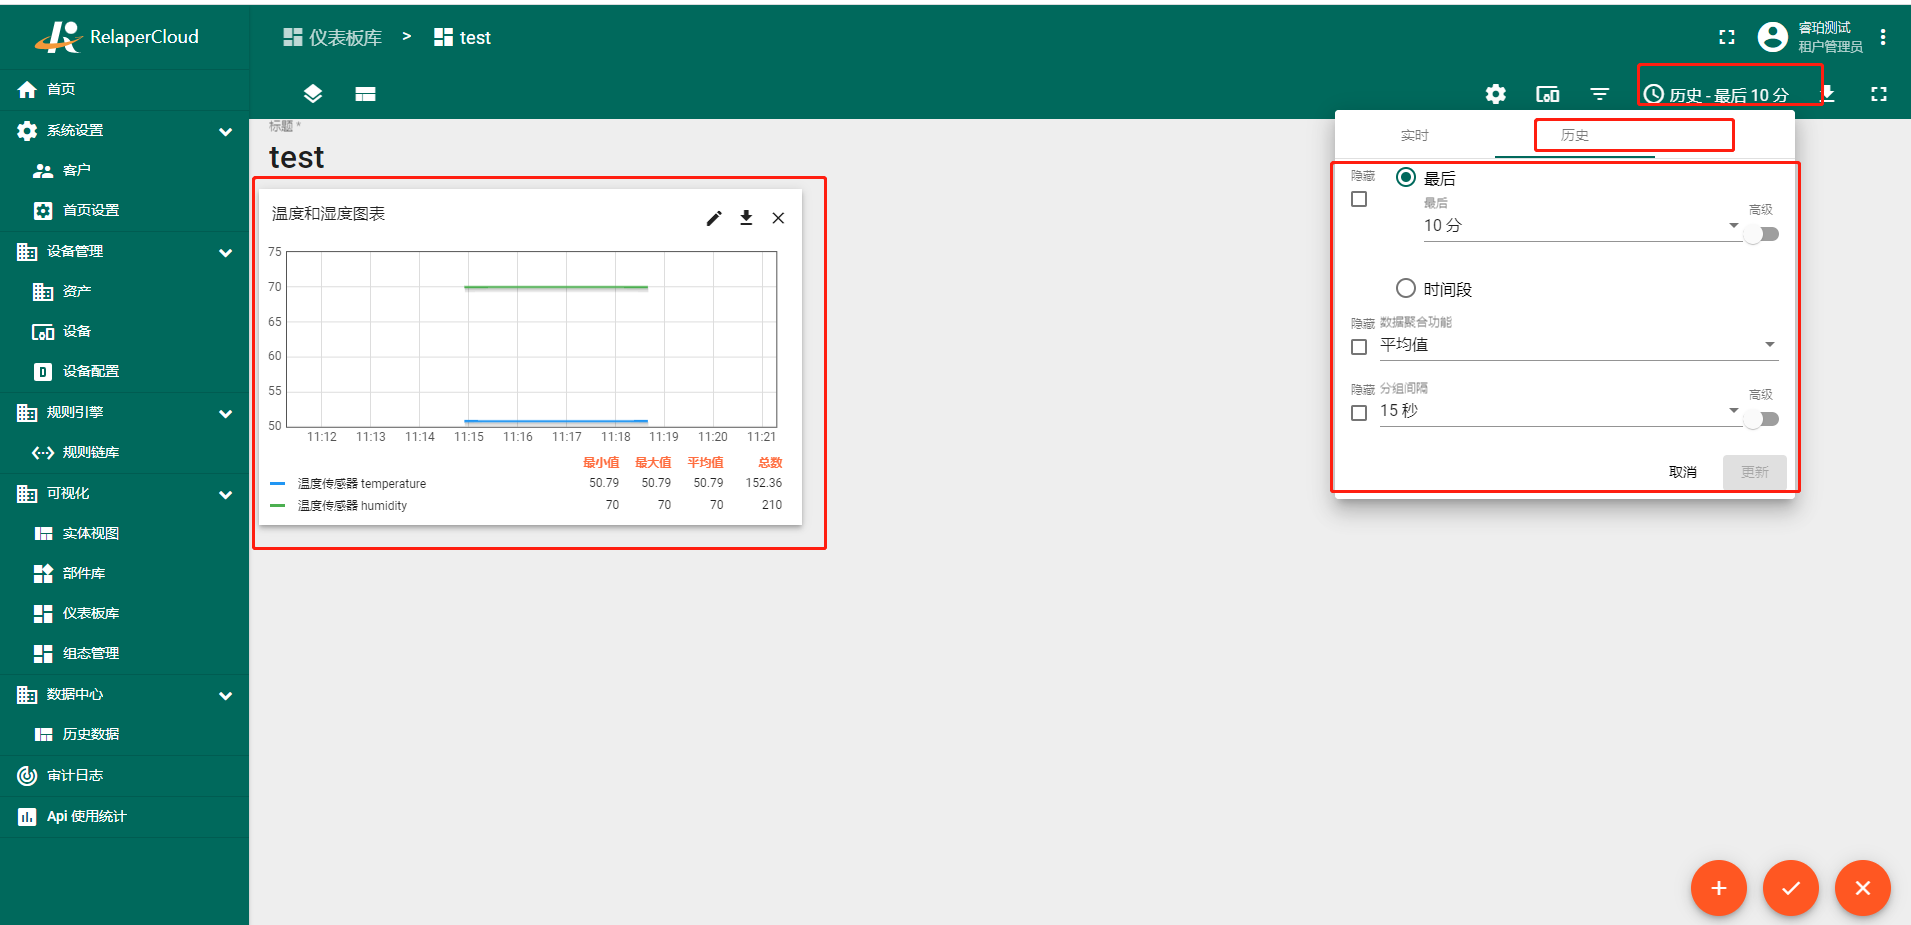Open the filters icon in toolbar
This screenshot has width=1911, height=925.
[1600, 94]
